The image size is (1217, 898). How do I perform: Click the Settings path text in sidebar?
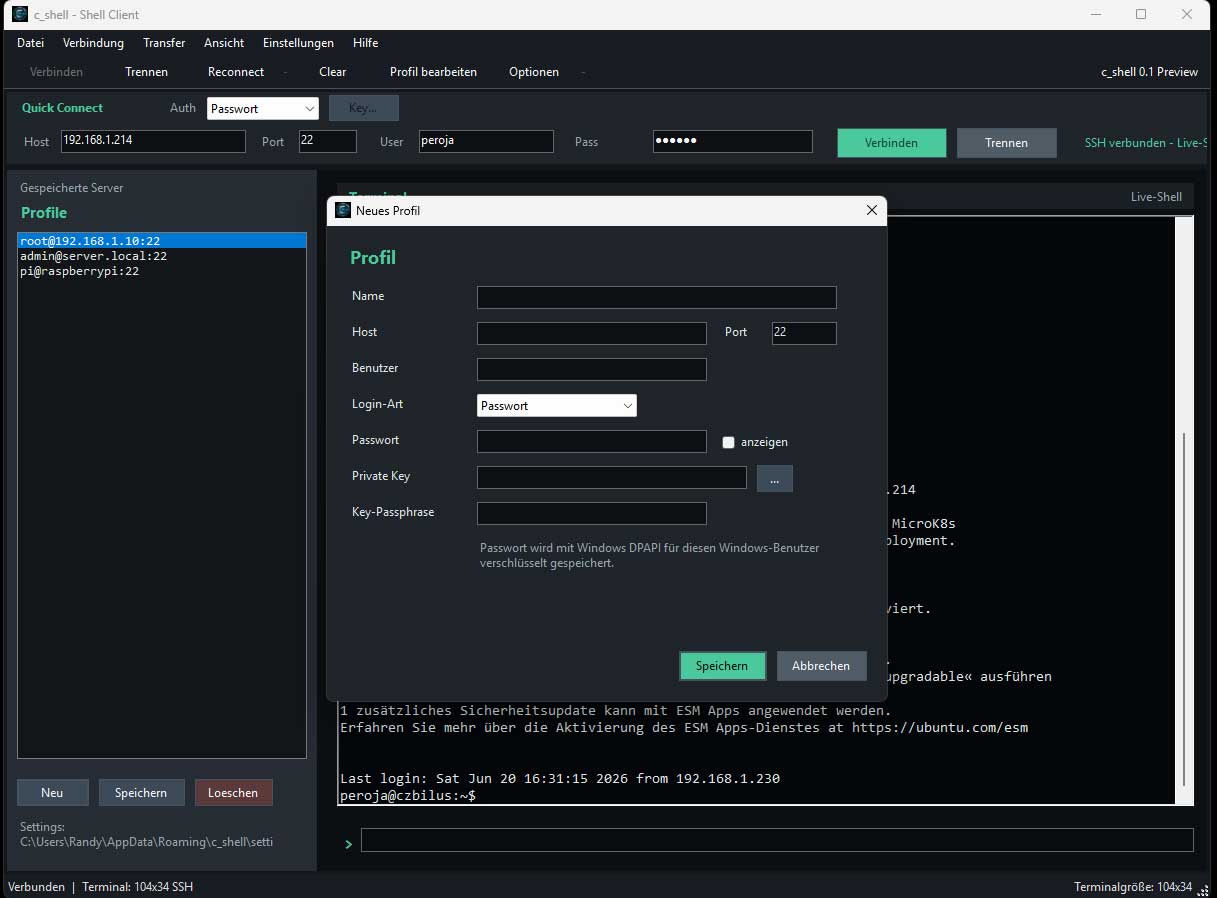[146, 834]
